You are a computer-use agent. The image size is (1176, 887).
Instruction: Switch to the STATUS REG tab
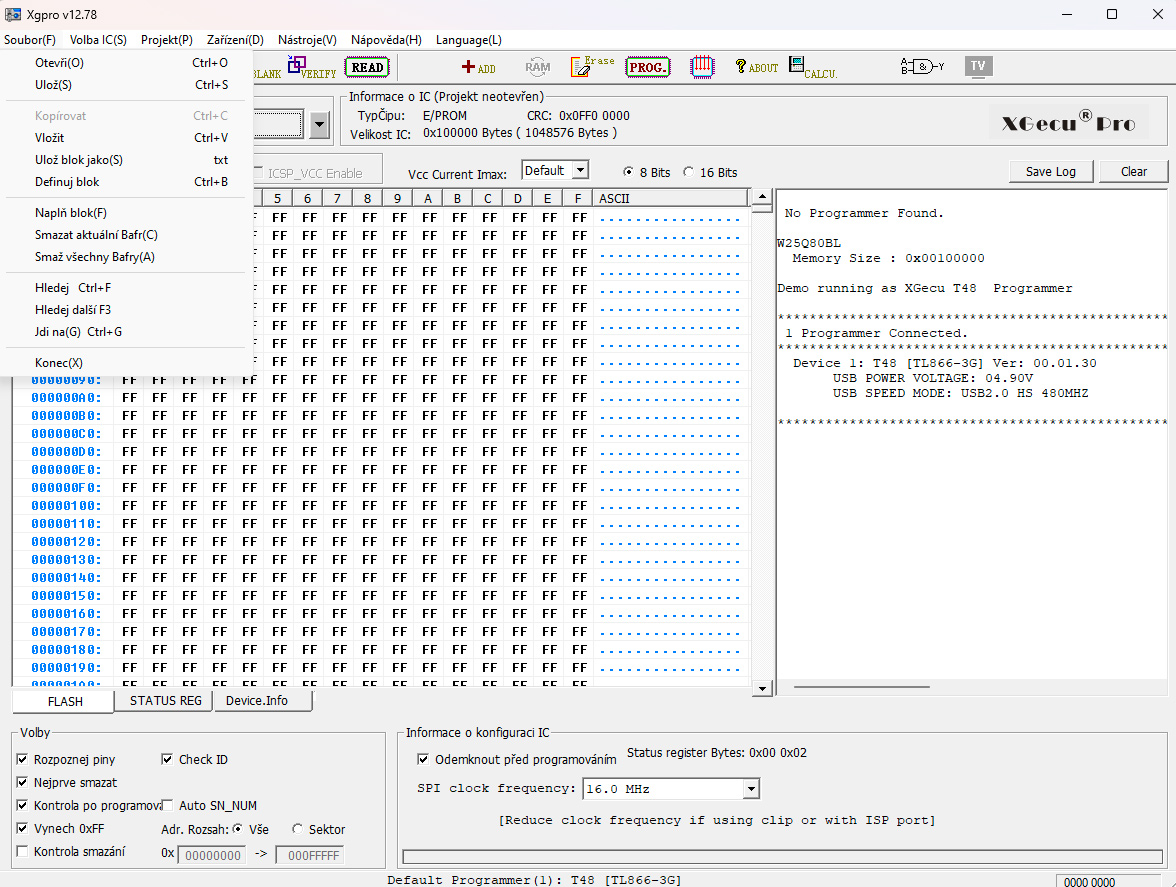tap(165, 700)
